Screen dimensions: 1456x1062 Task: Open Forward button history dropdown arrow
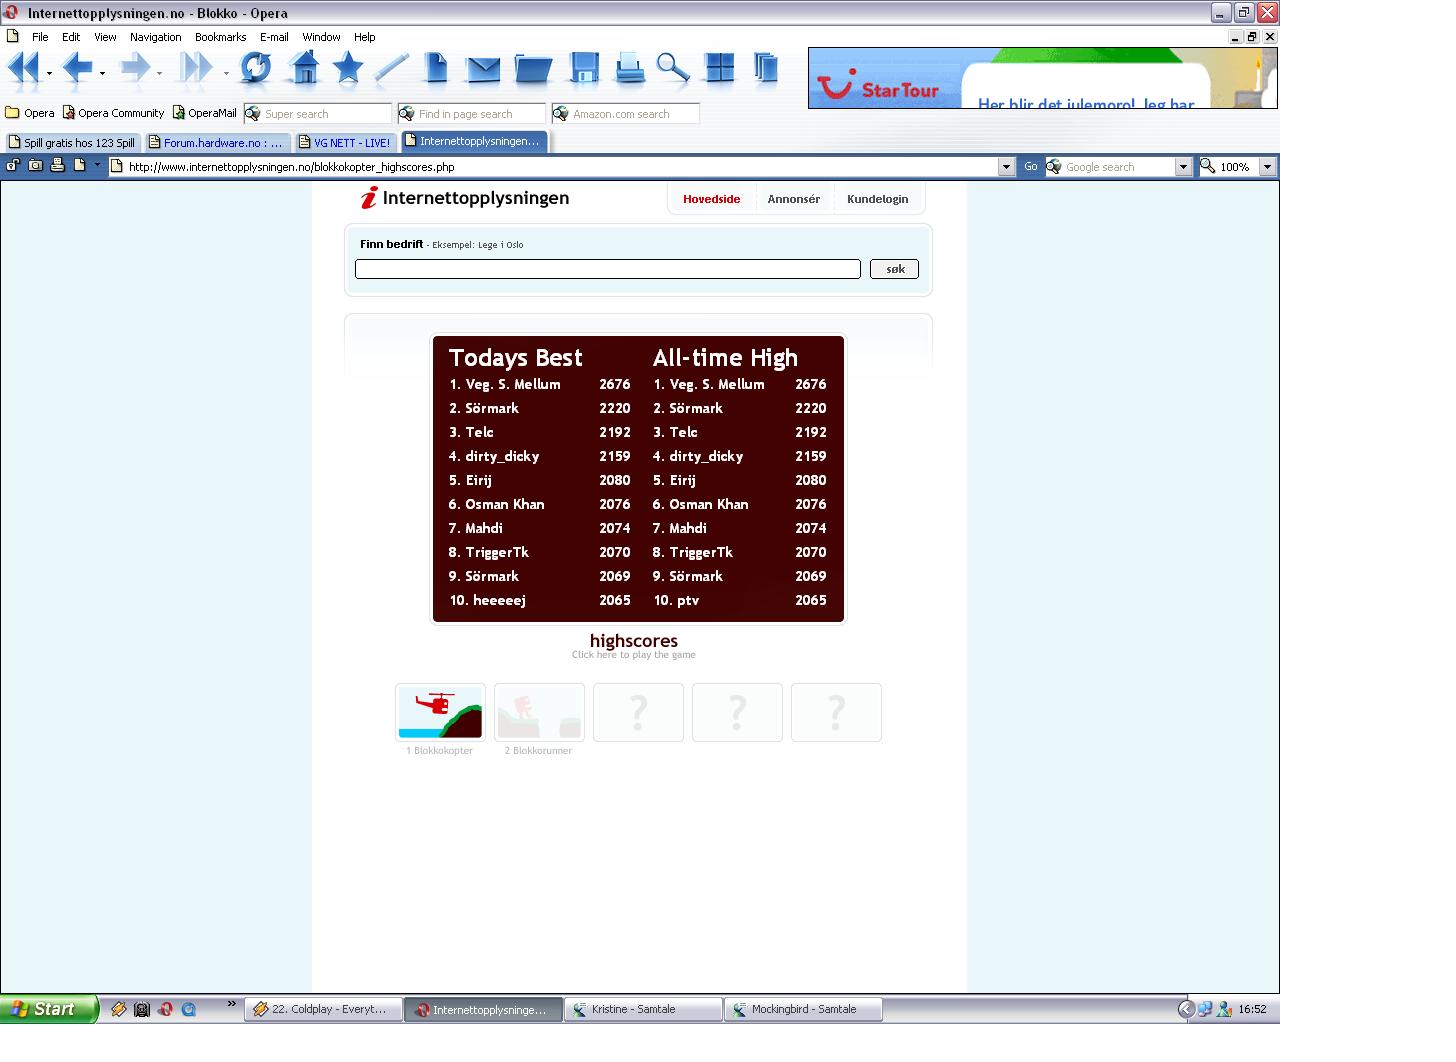(159, 73)
